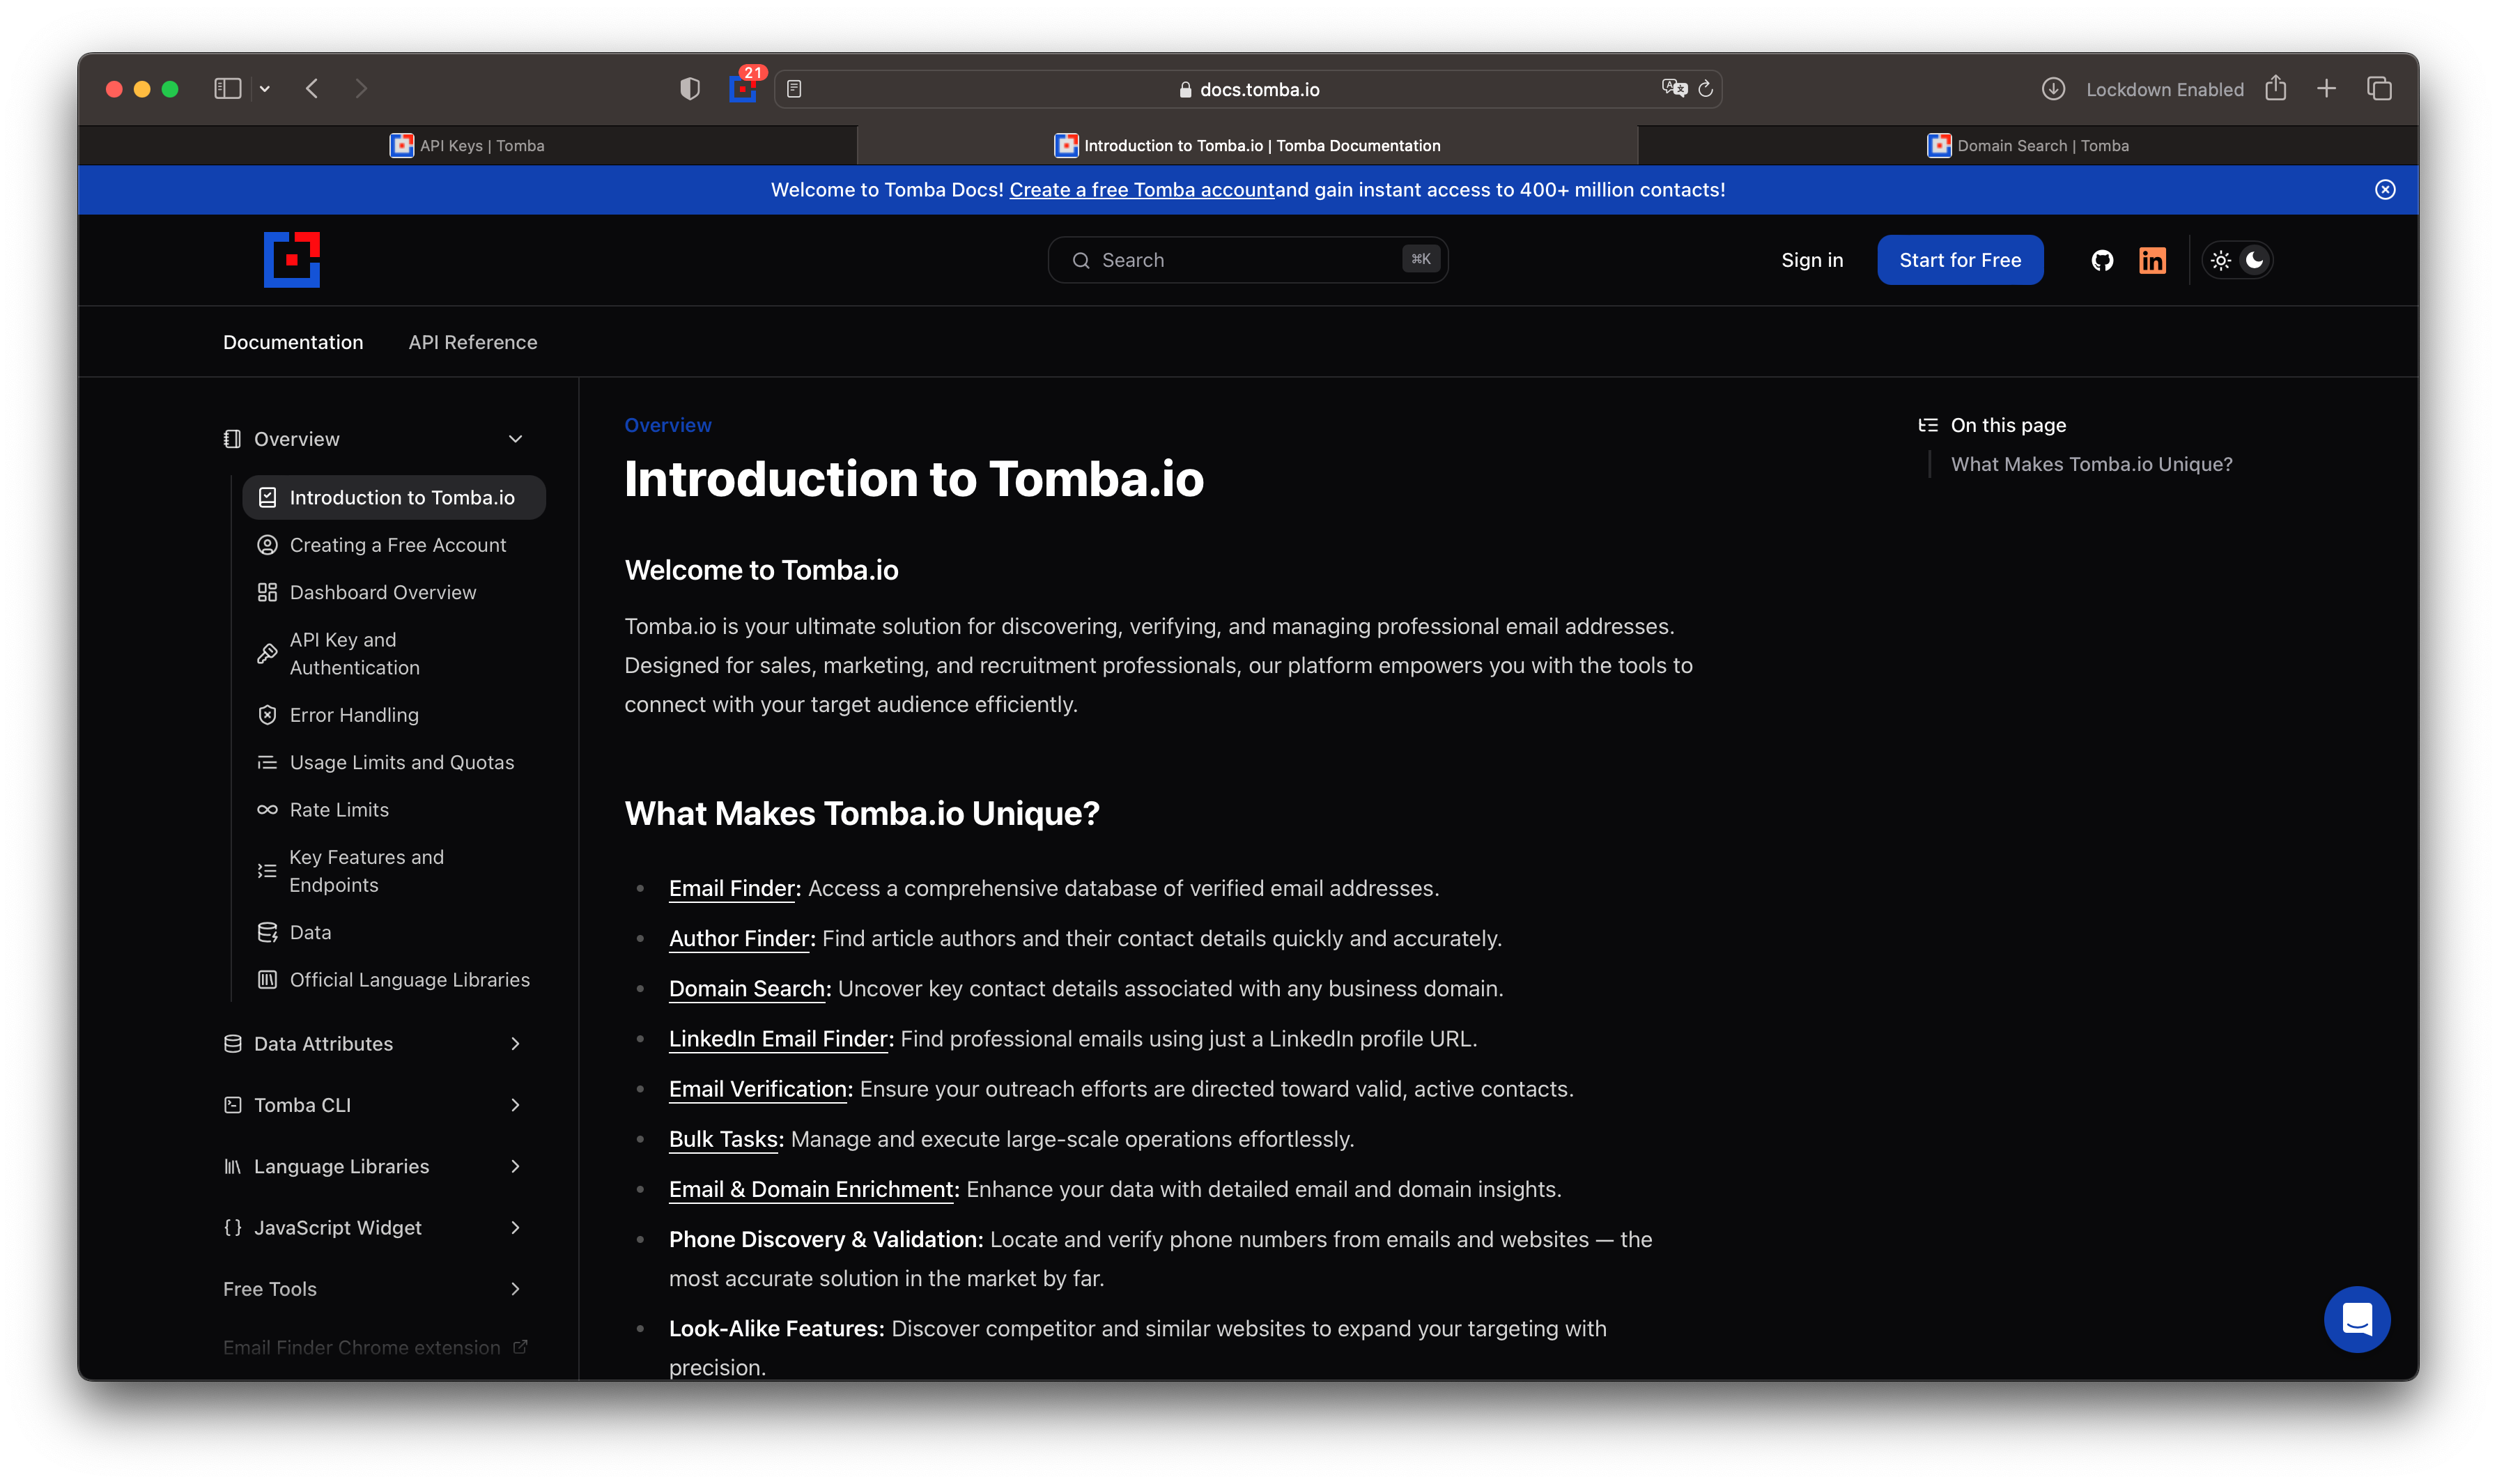The image size is (2497, 1484).
Task: Click the address bar docs.tomba.io
Action: tap(1248, 89)
